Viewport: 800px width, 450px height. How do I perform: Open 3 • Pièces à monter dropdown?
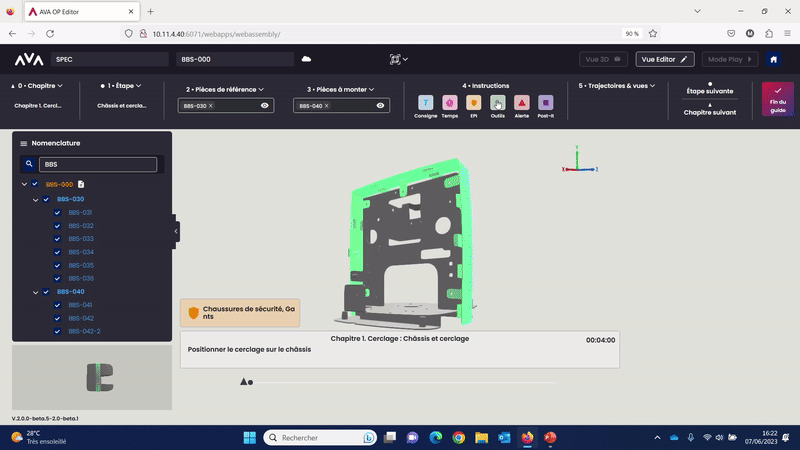(x=341, y=89)
